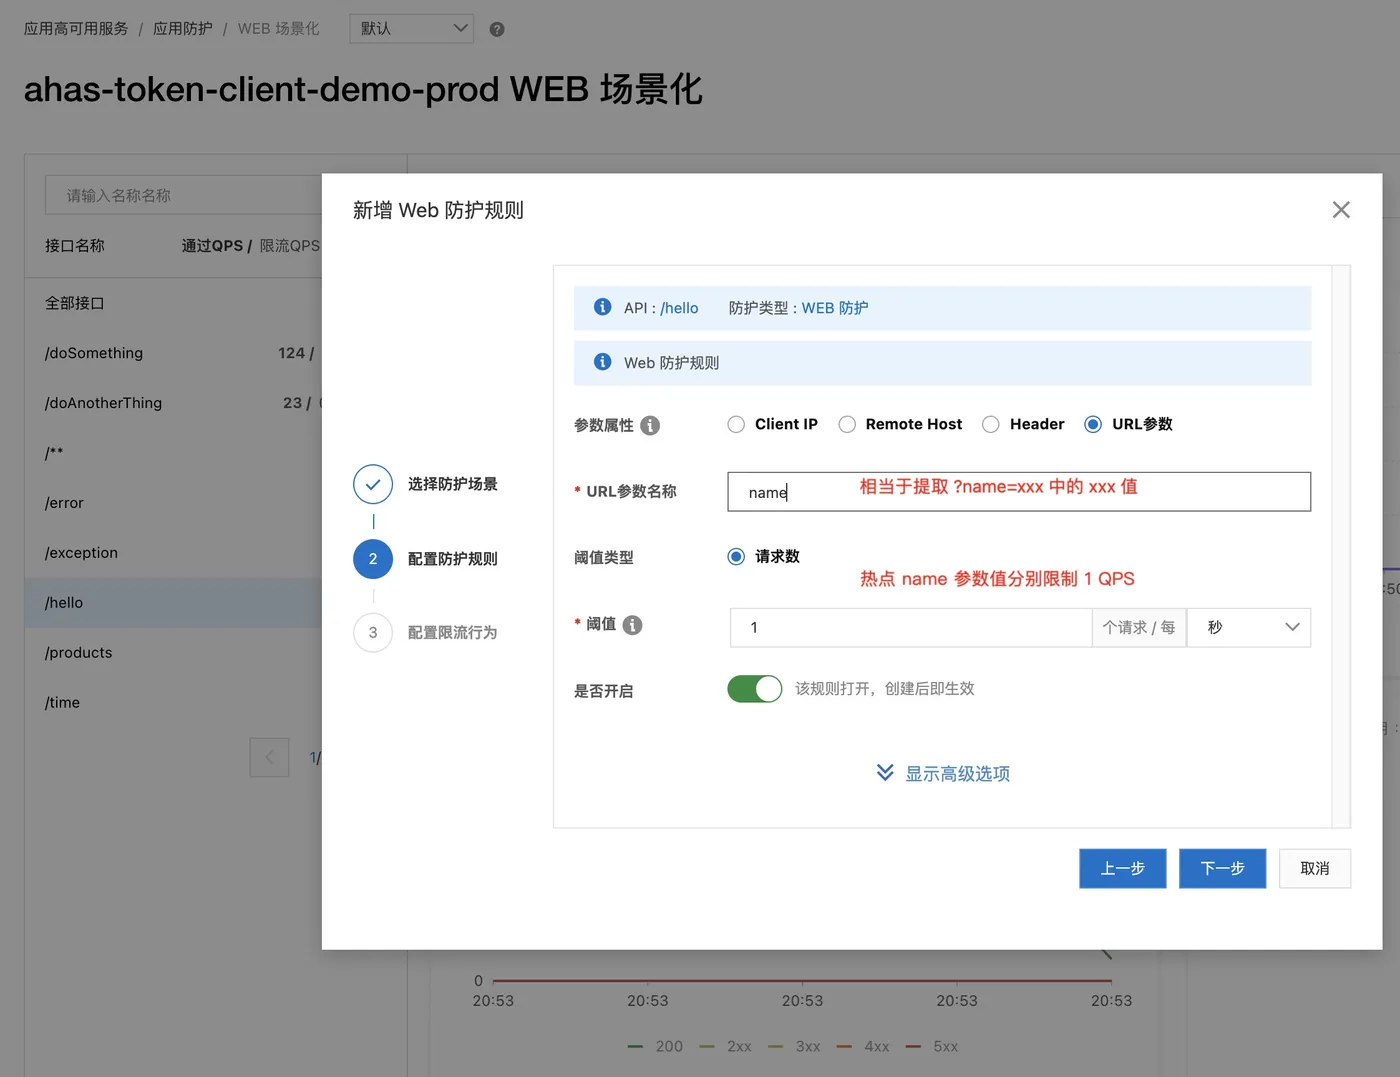Toggle the 5xx legend item in chart
1400x1077 pixels.
(x=932, y=1046)
